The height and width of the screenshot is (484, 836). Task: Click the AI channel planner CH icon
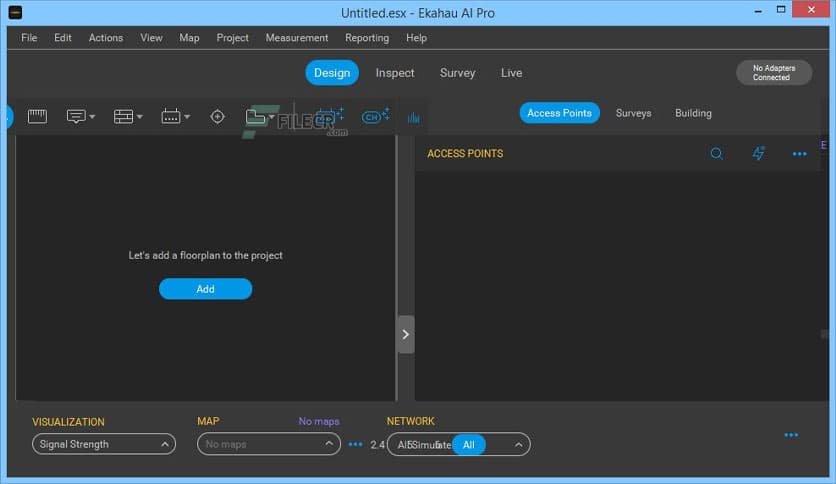(375, 117)
